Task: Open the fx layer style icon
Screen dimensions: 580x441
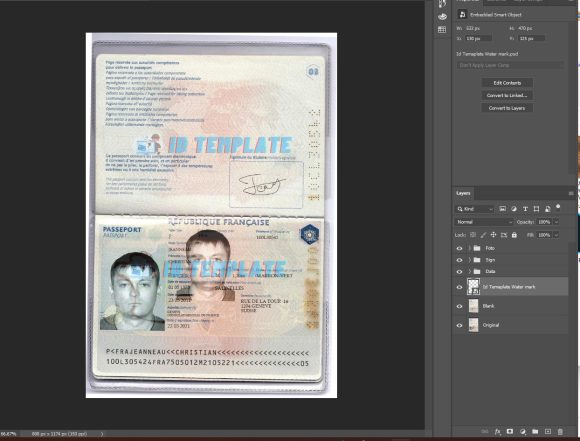Action: (498, 431)
